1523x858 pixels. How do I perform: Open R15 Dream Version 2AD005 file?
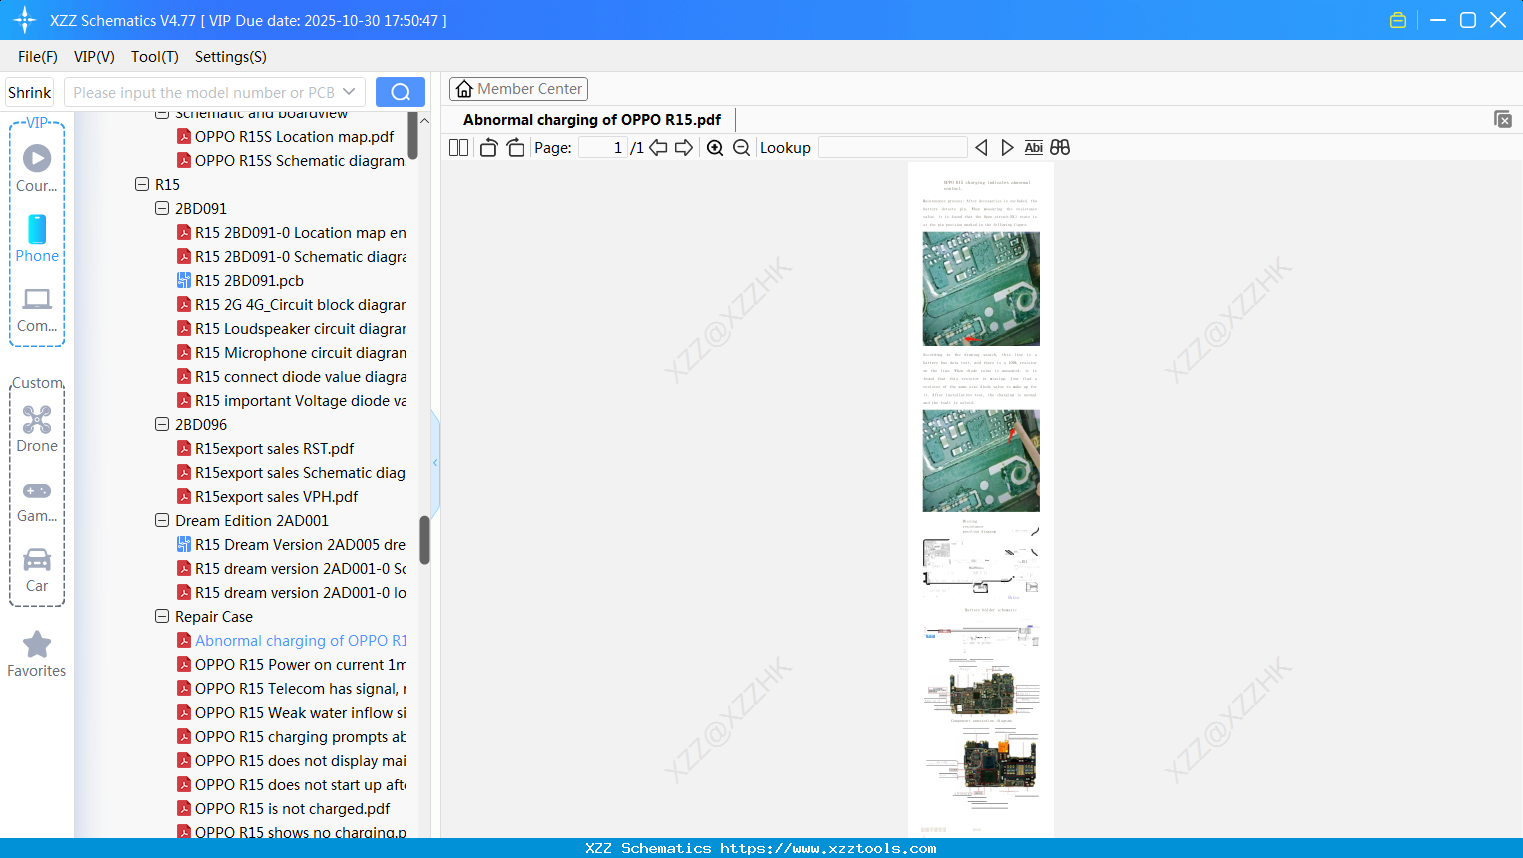click(291, 544)
